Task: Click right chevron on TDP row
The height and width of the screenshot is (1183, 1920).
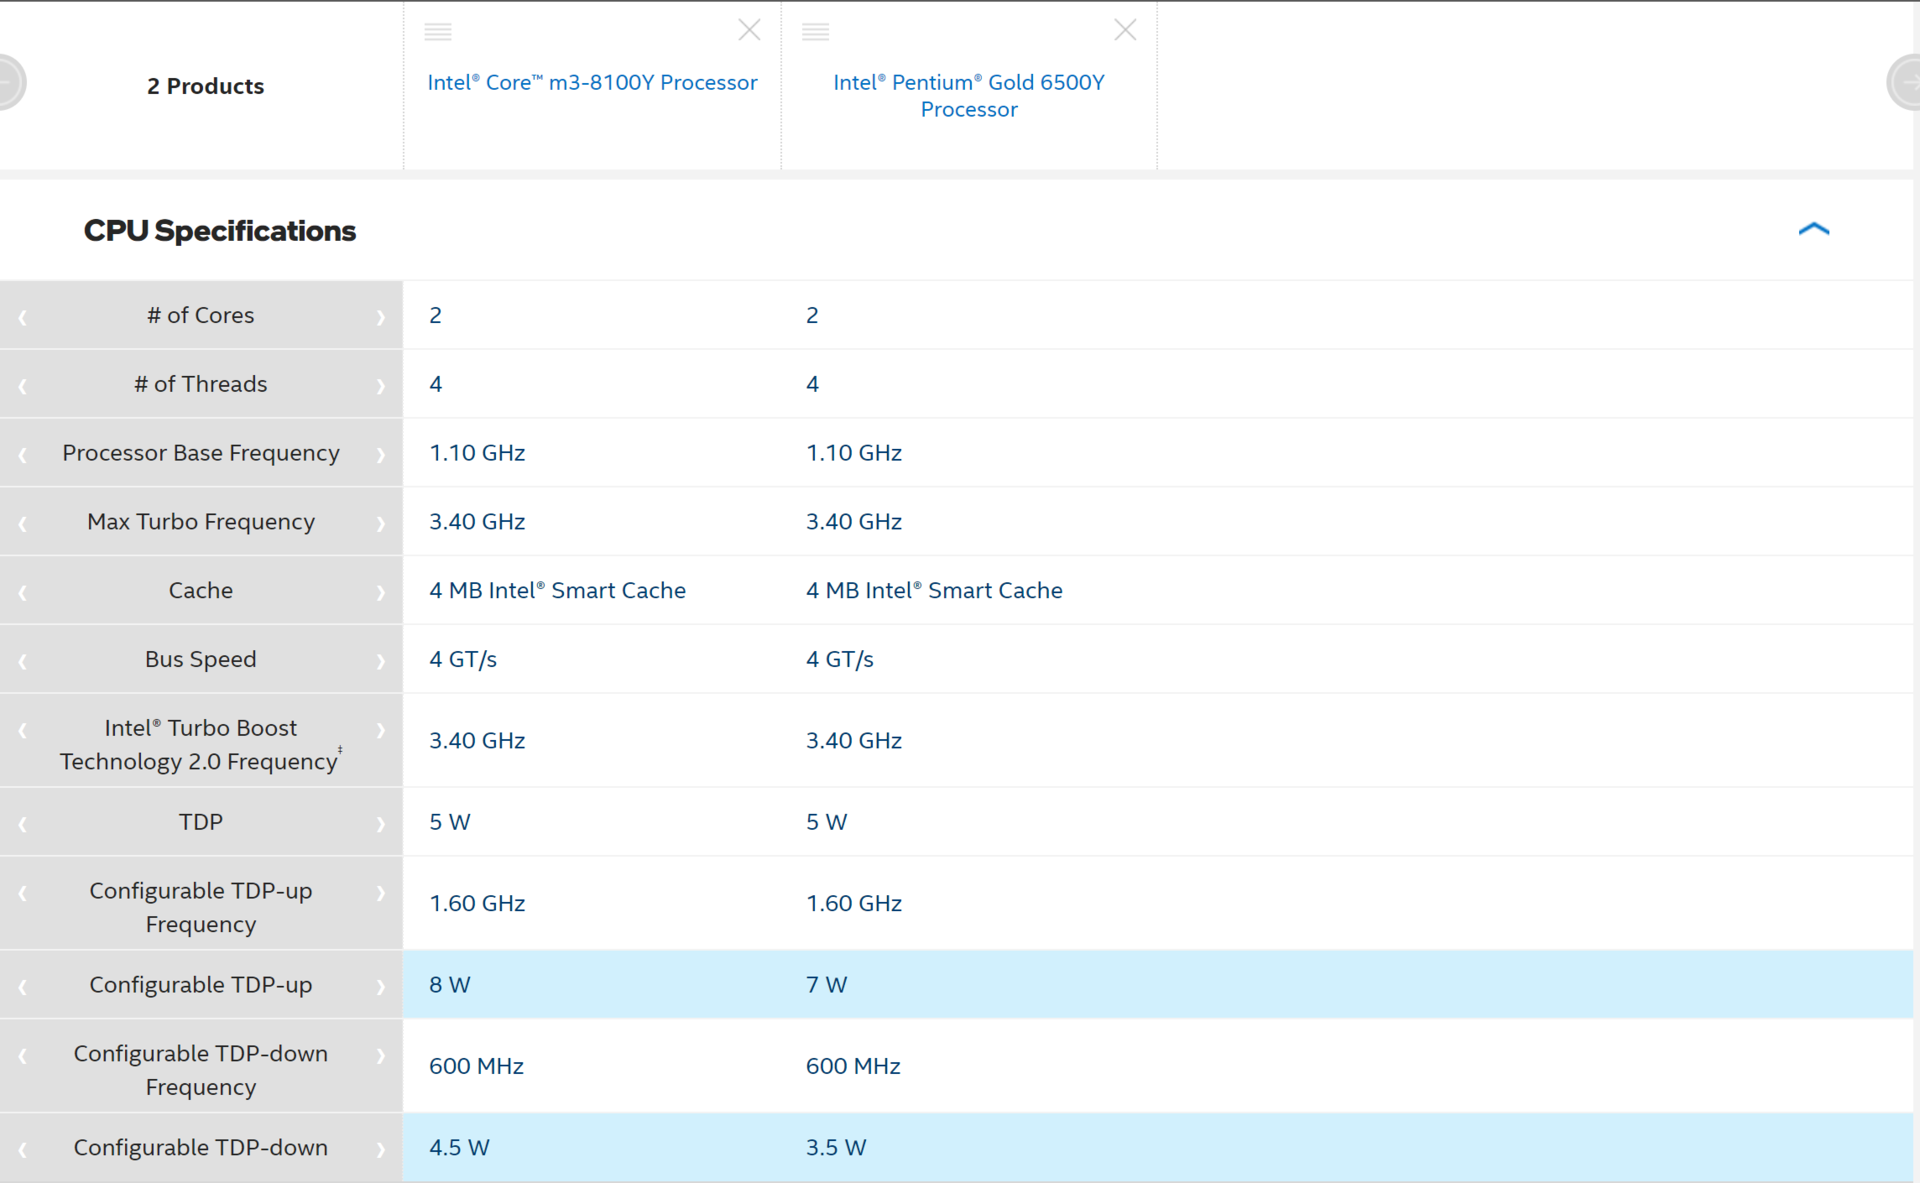Action: [380, 825]
